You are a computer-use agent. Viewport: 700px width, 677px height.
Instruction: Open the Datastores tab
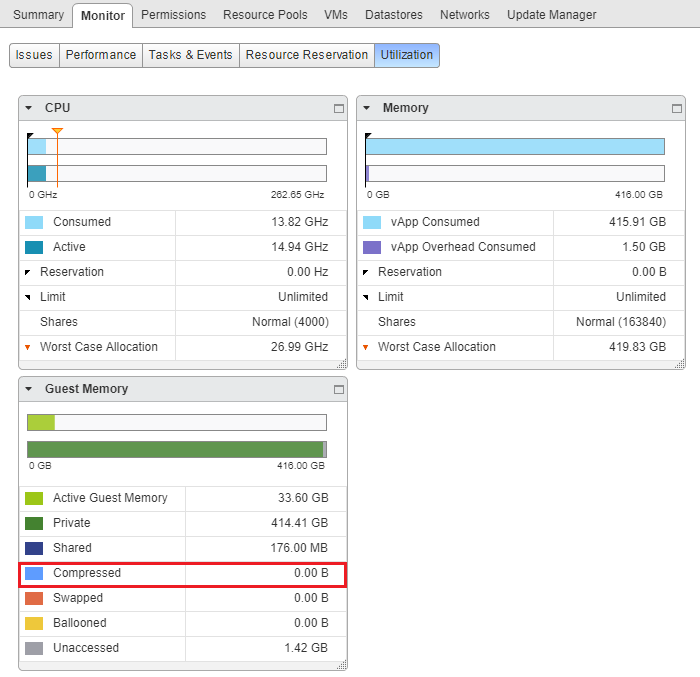[393, 15]
